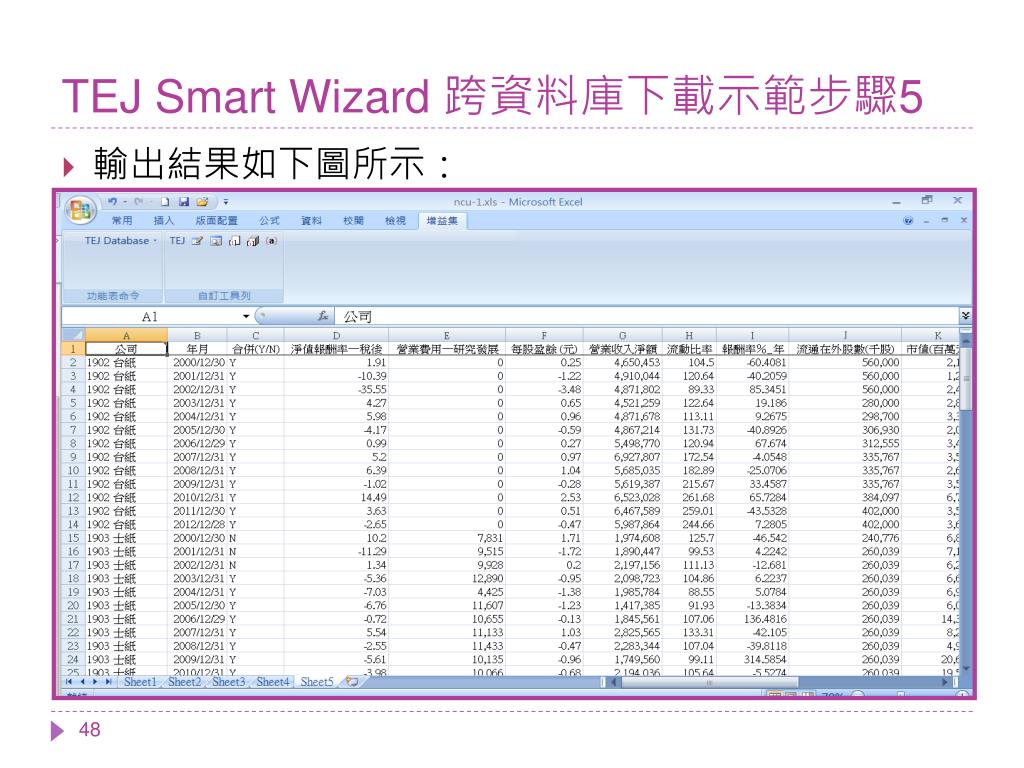Jump to first sheet with the sheet navigation arrow

tap(69, 682)
